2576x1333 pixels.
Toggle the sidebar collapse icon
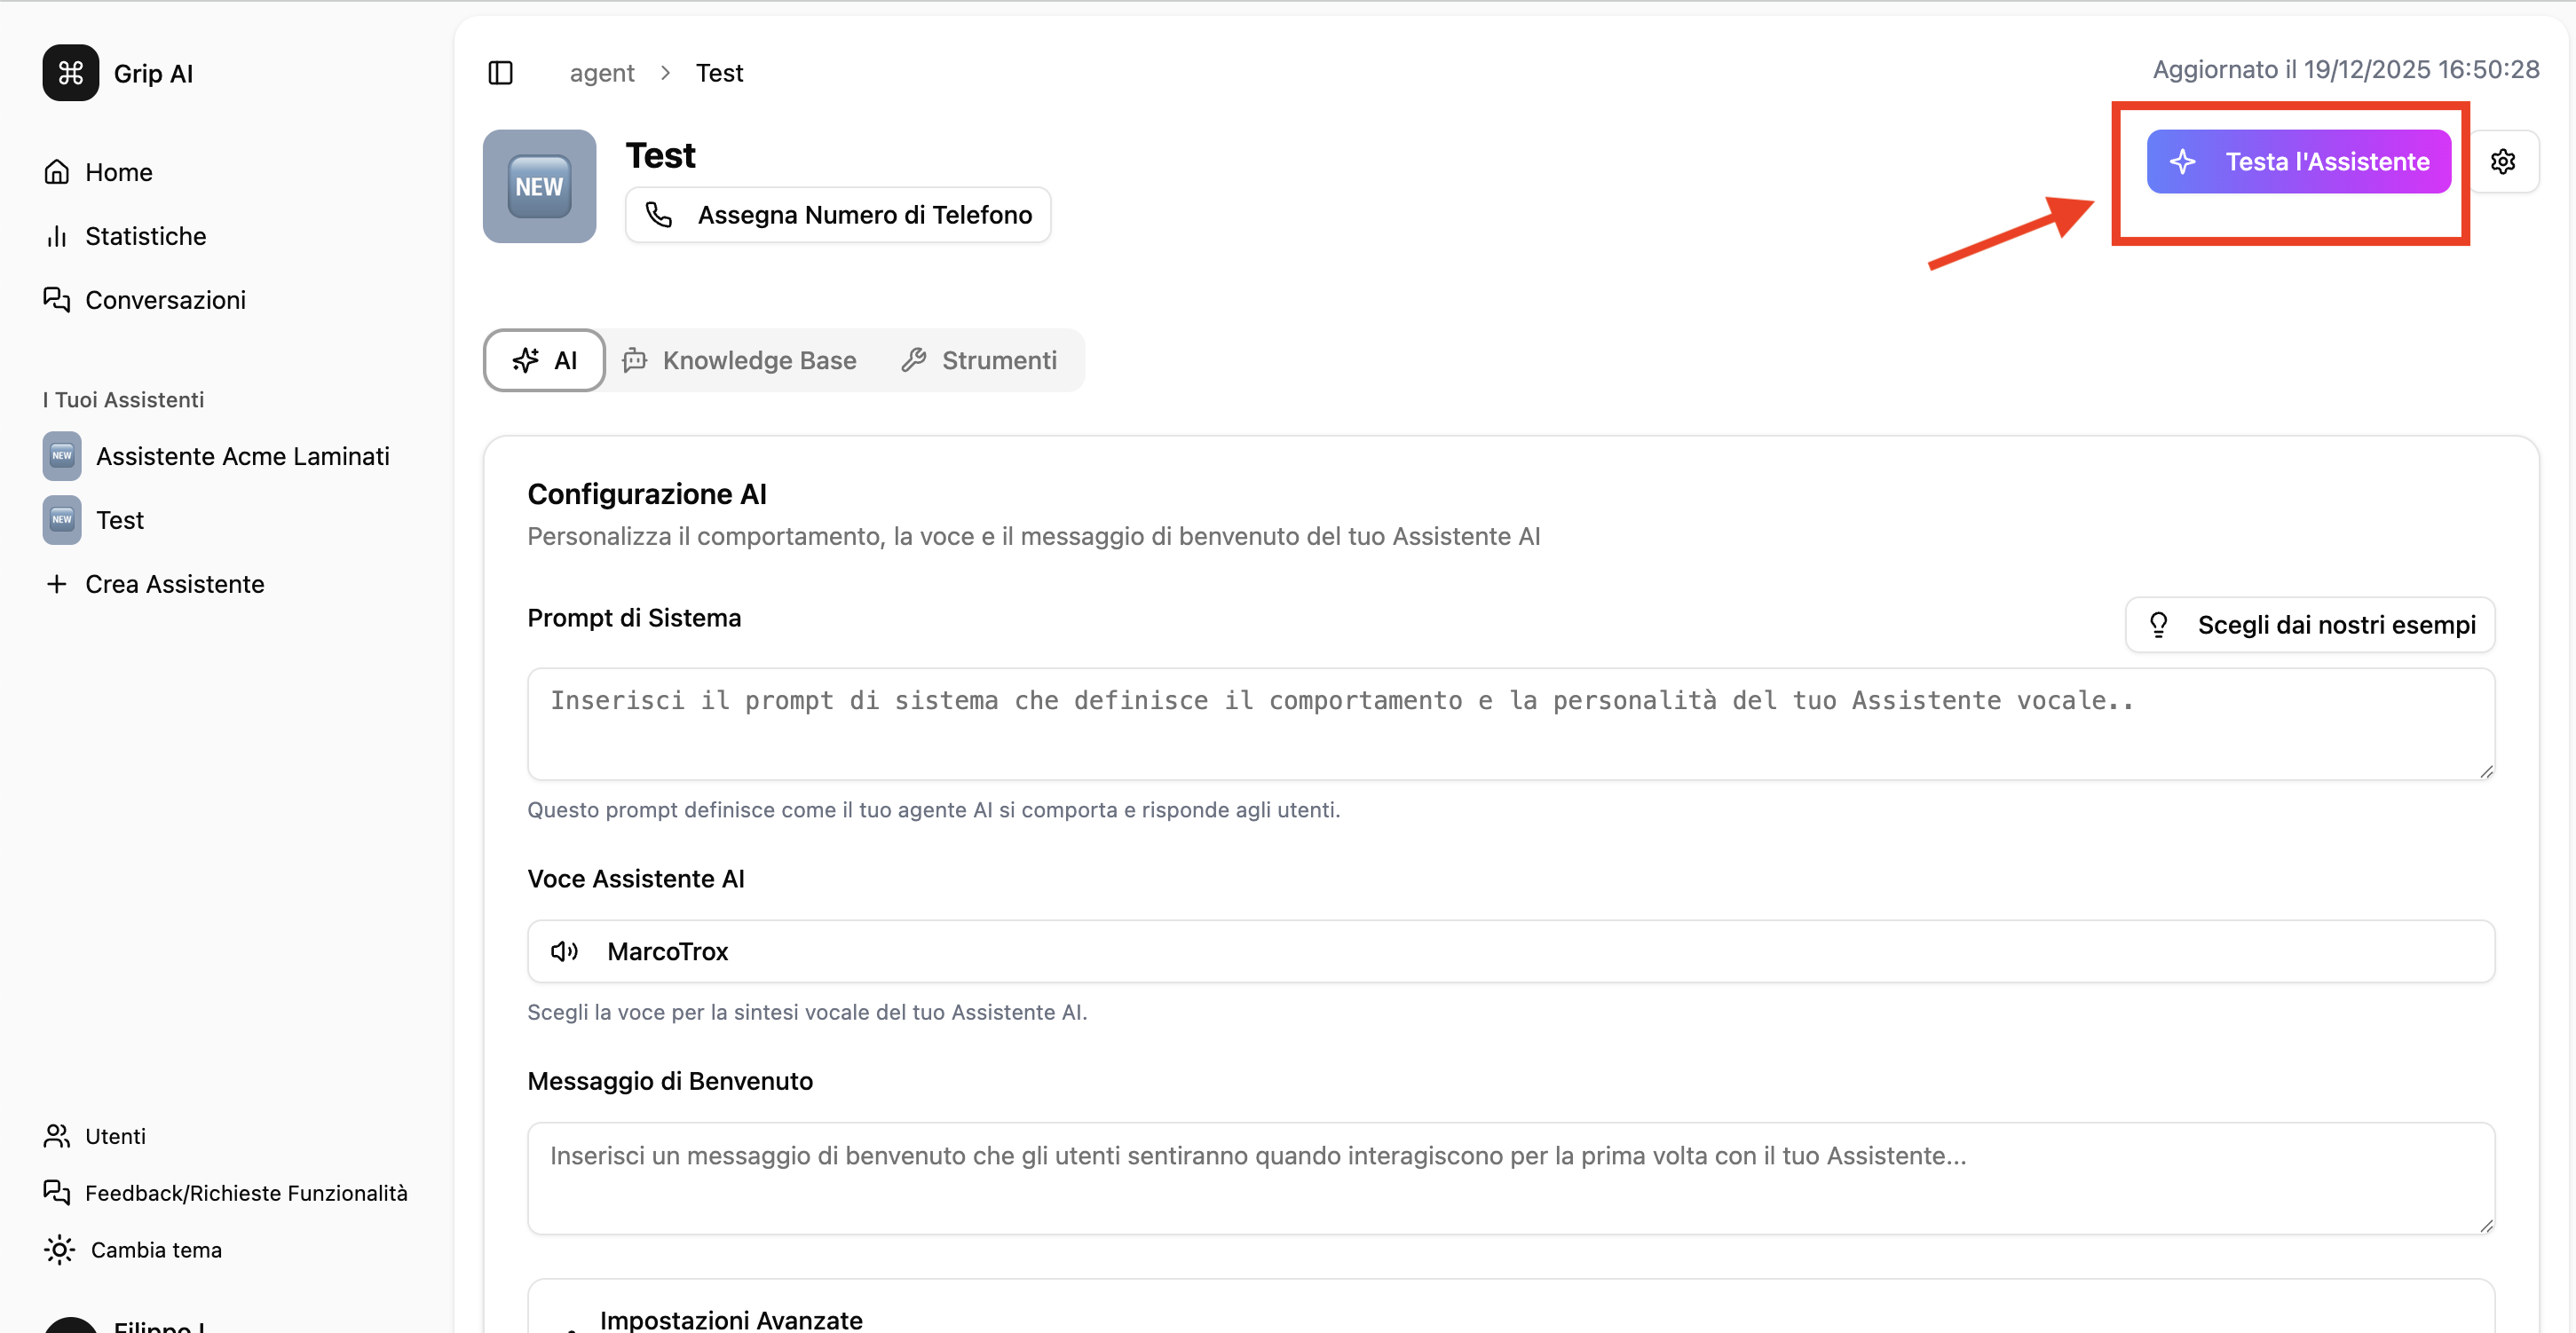coord(500,72)
